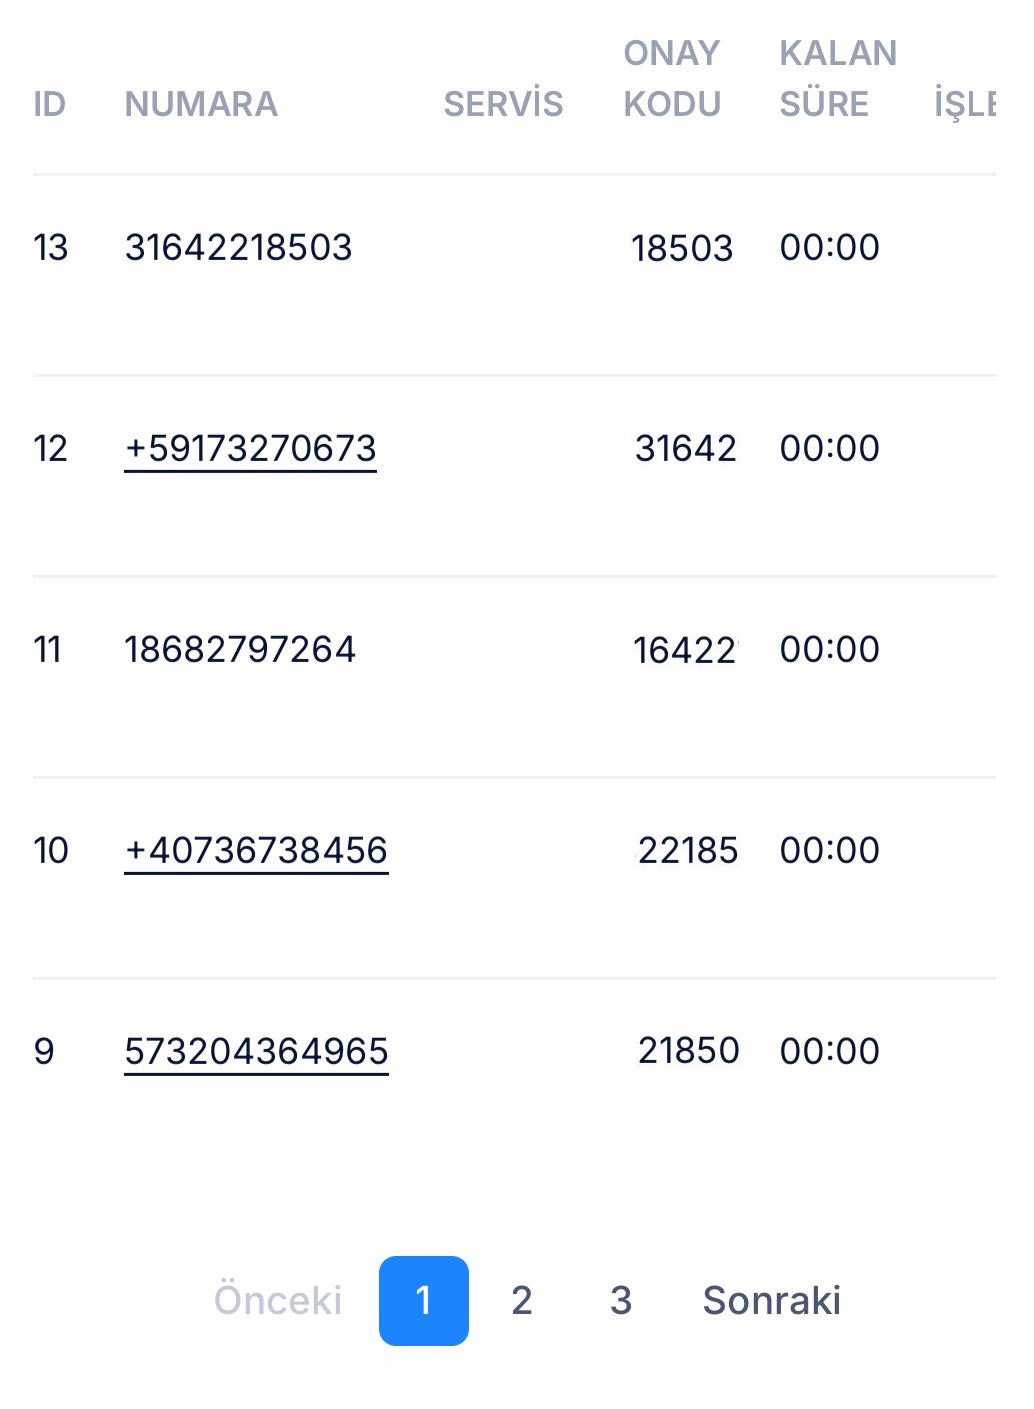Select the highlighted page 1 button
1034x1409 pixels.
(423, 1300)
